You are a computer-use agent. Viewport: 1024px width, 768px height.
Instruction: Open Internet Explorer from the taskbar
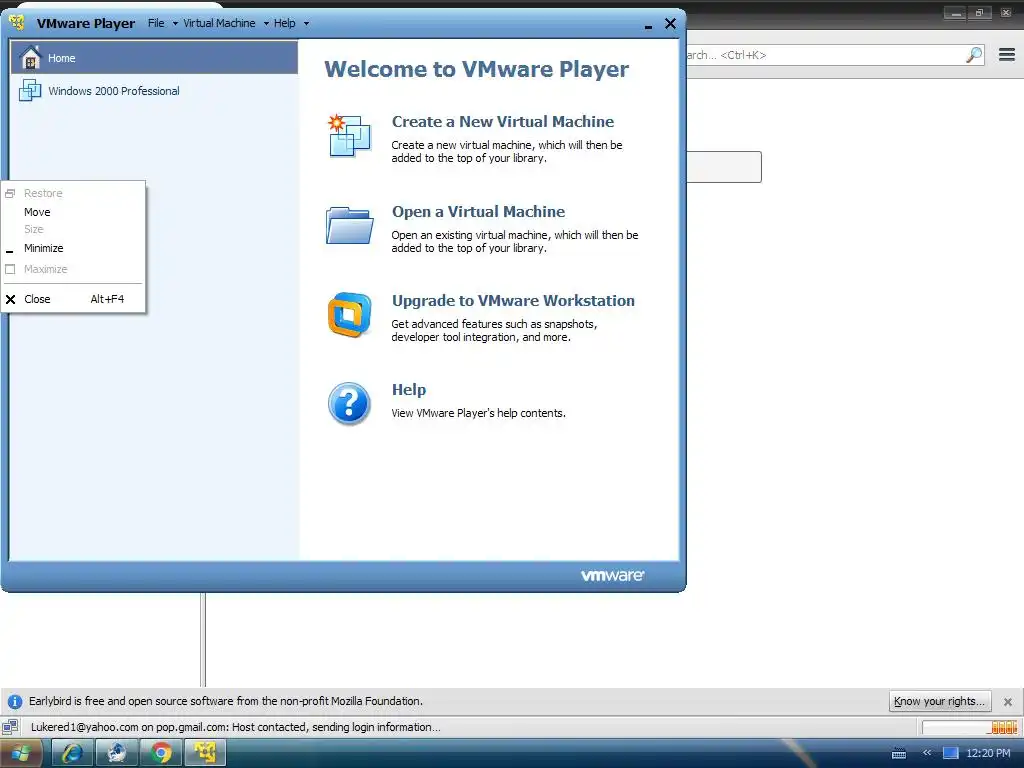tap(72, 753)
